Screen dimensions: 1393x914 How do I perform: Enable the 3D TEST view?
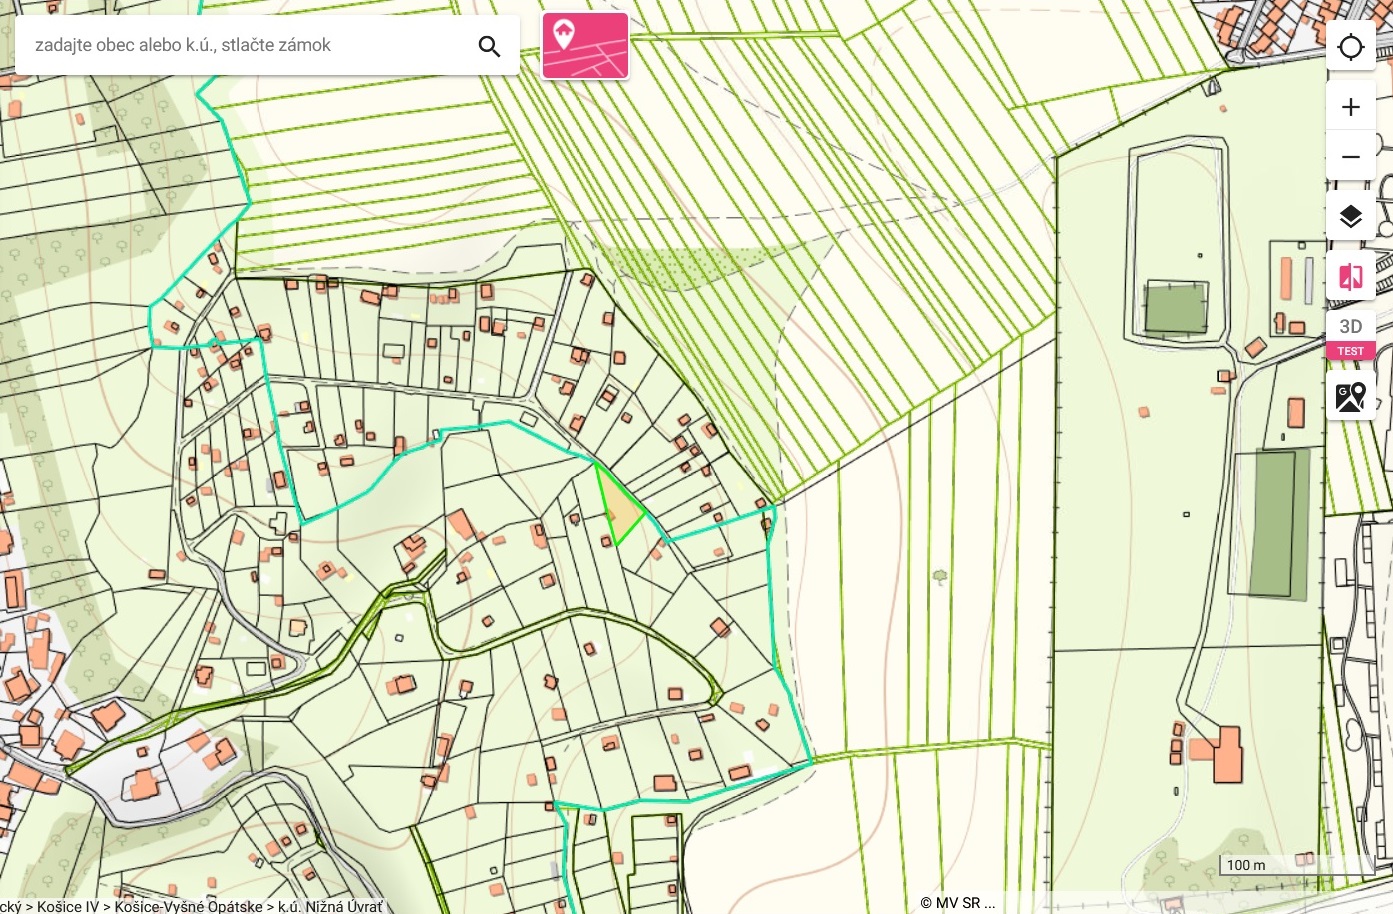[x=1351, y=336]
